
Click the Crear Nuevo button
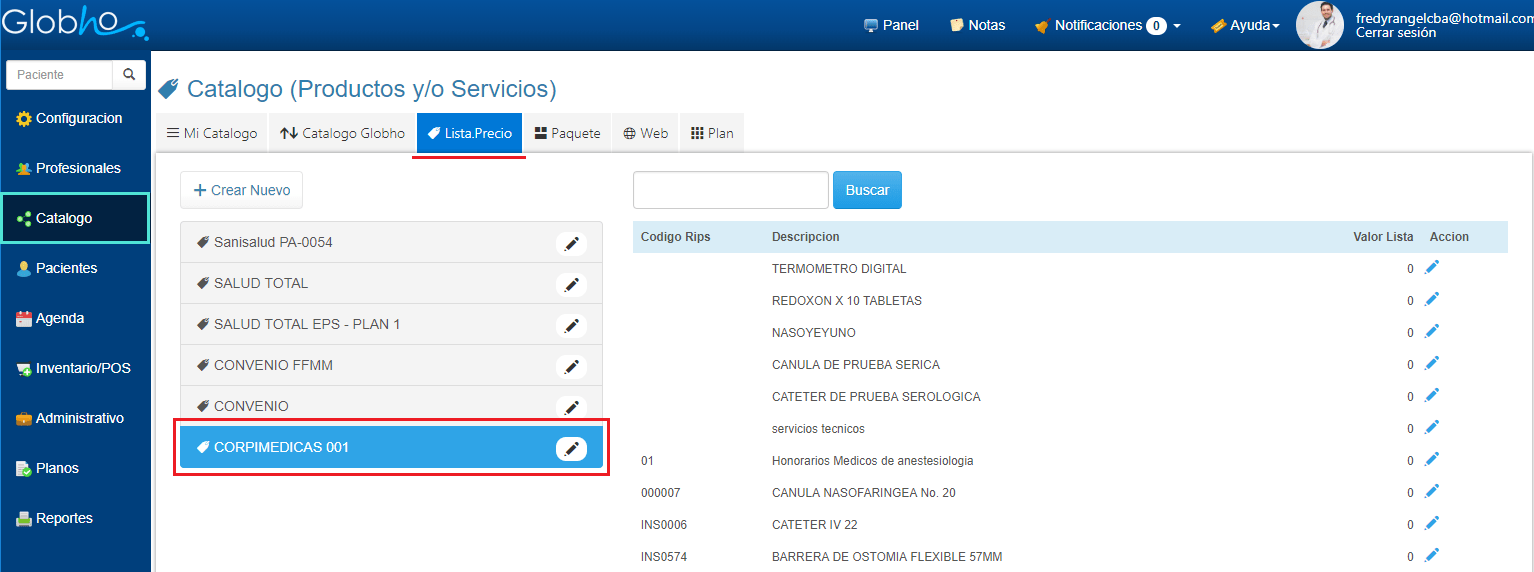(x=241, y=190)
